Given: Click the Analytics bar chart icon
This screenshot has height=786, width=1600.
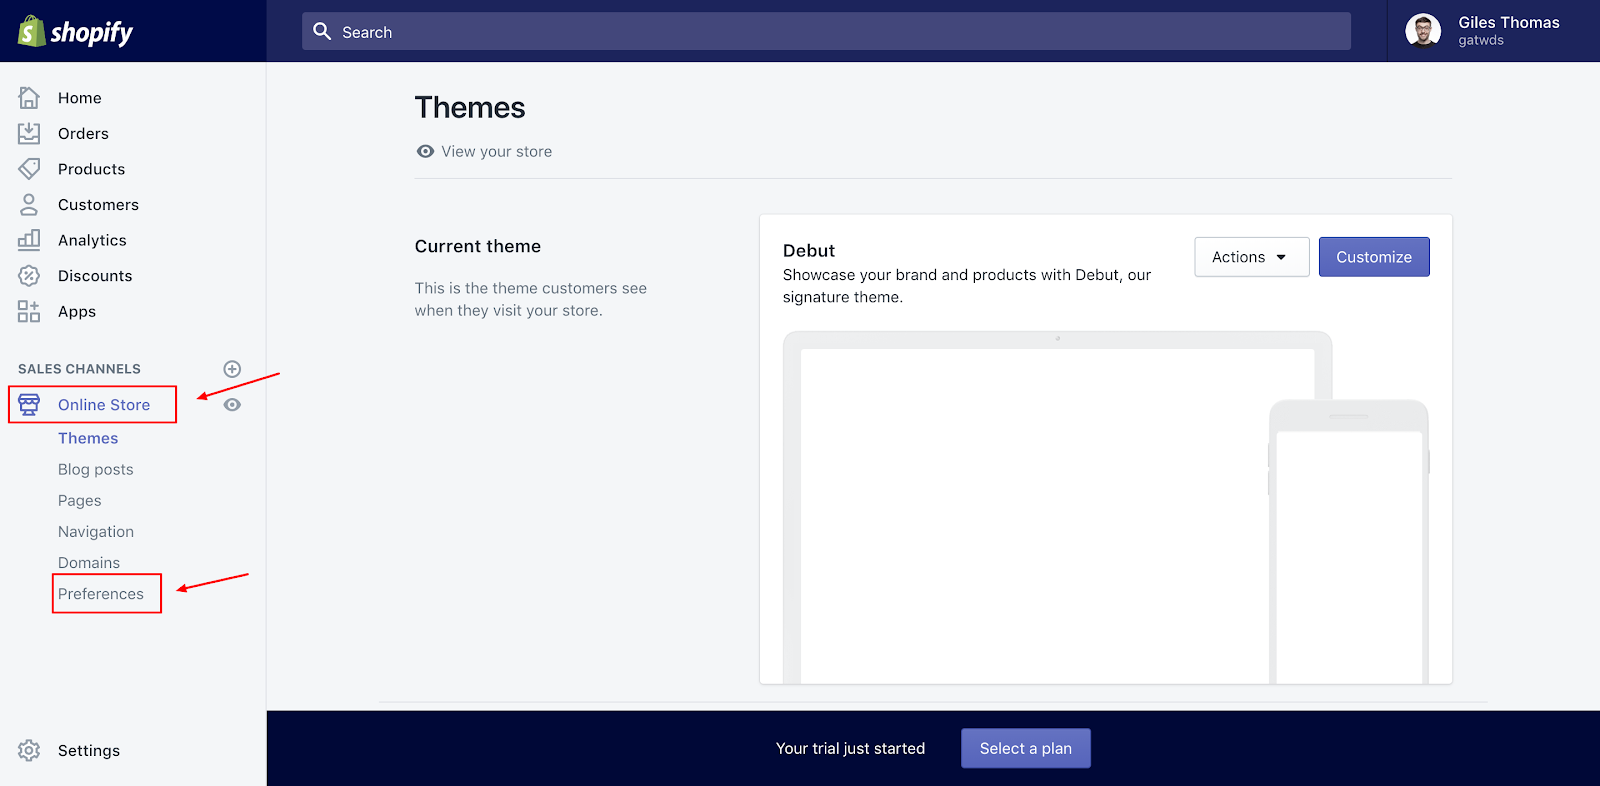Looking at the screenshot, I should point(29,239).
